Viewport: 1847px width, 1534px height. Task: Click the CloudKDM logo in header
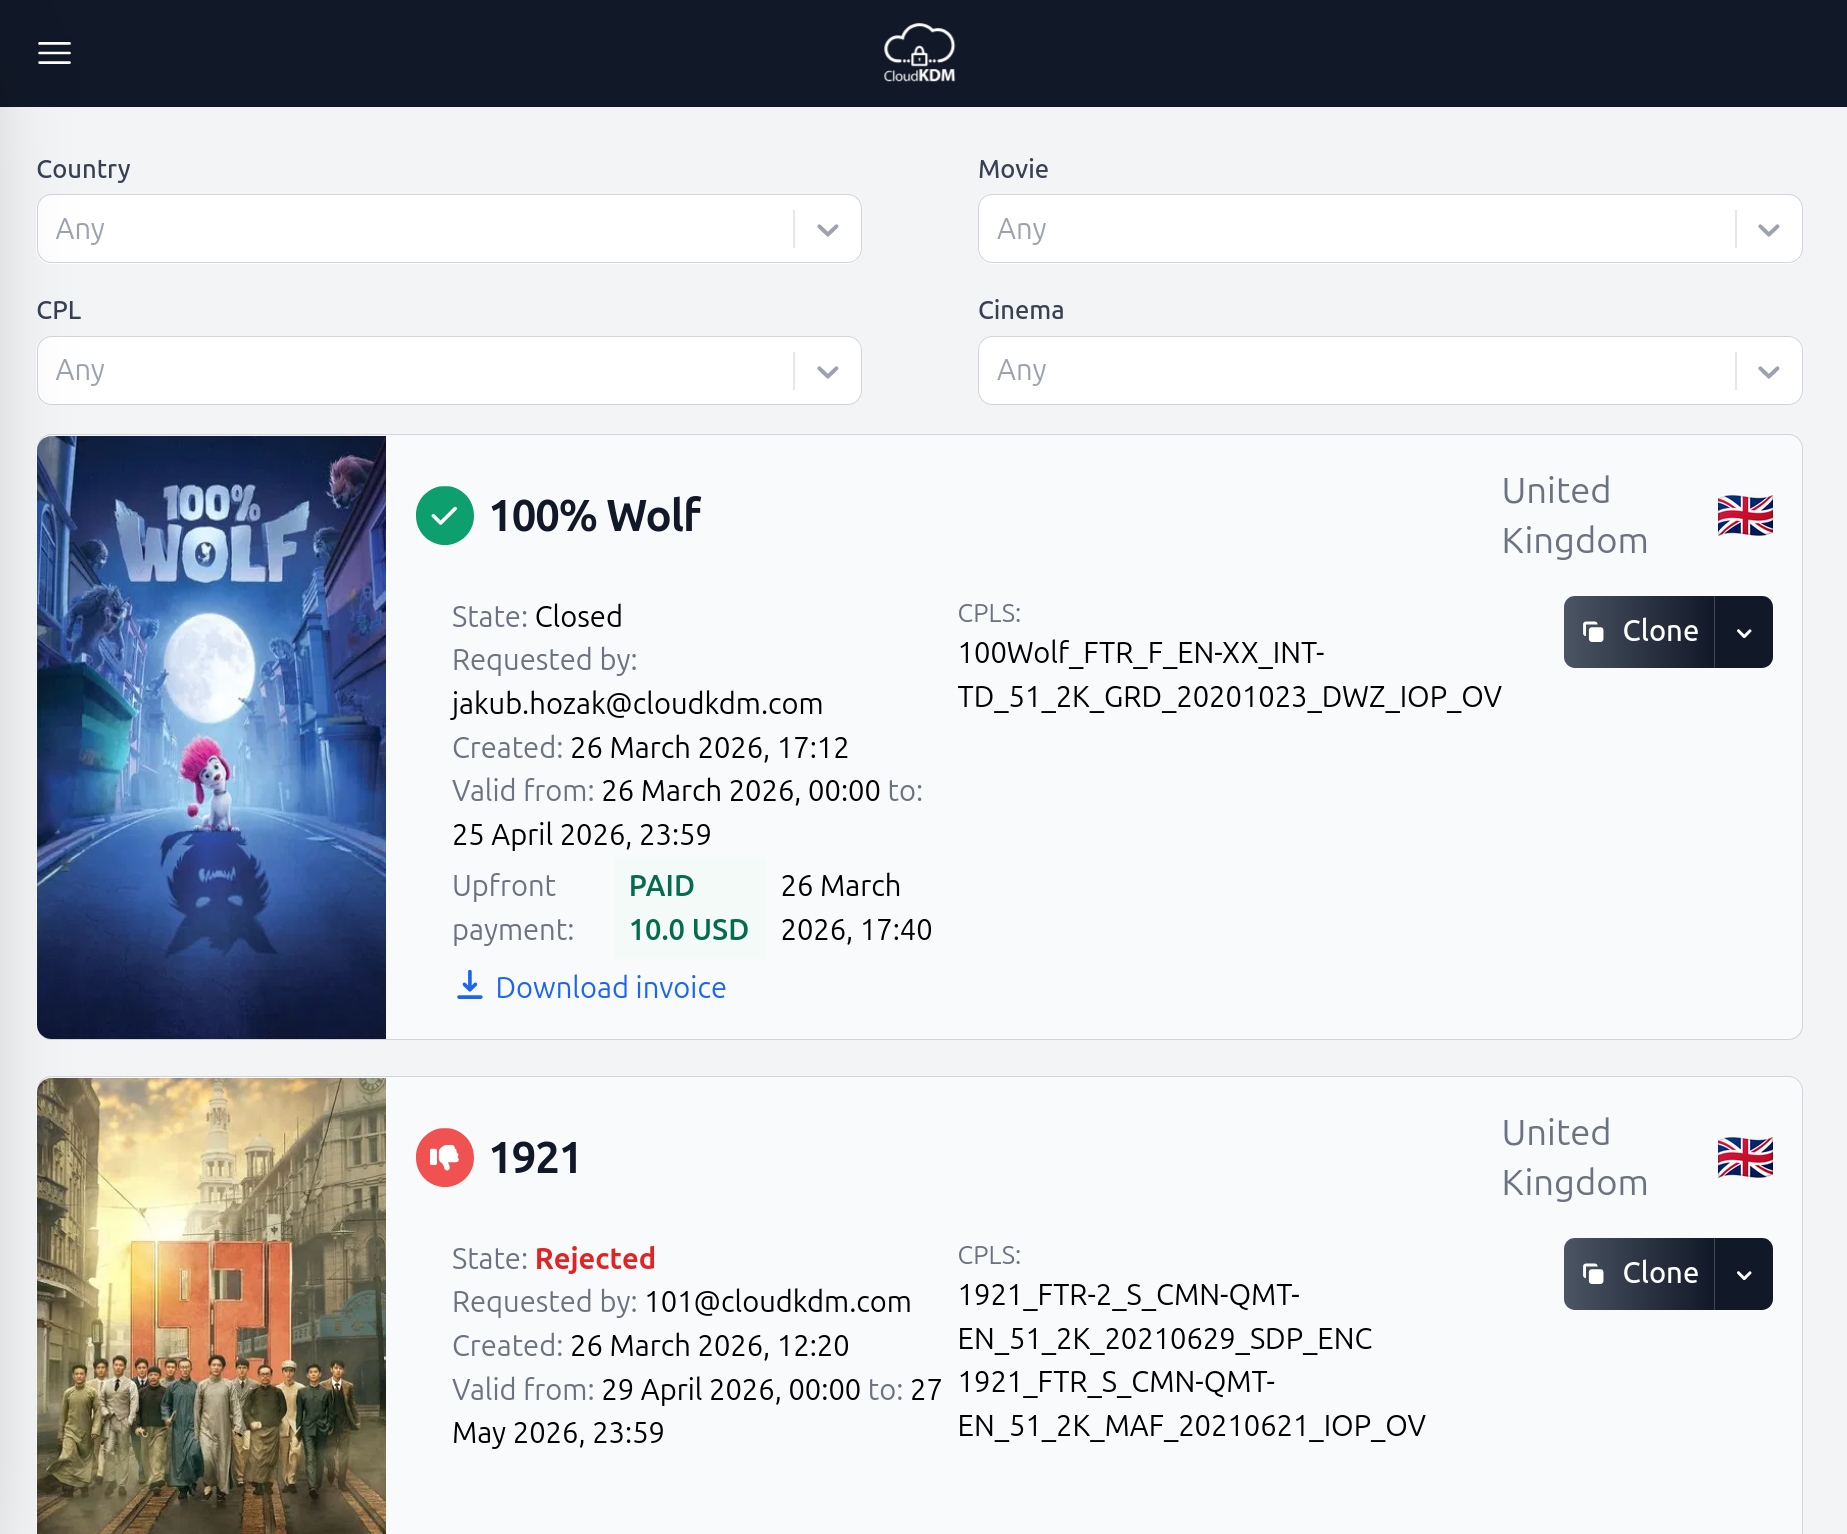tap(919, 53)
